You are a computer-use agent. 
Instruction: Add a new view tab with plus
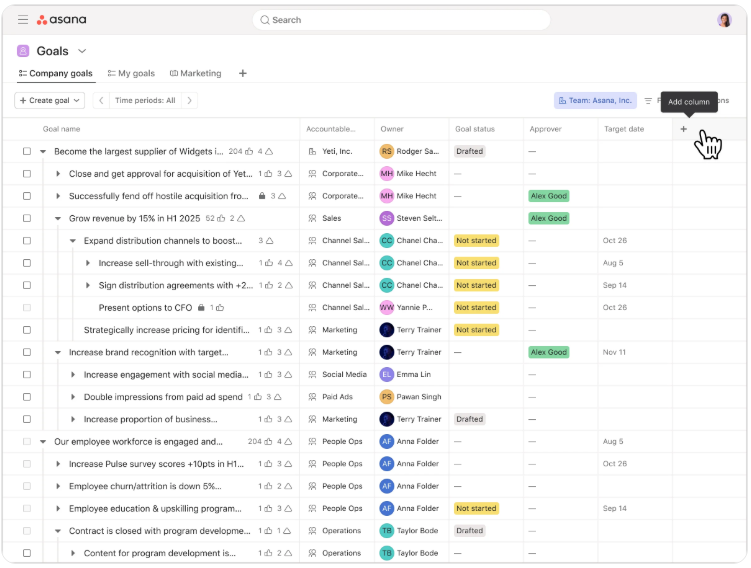[x=243, y=73]
